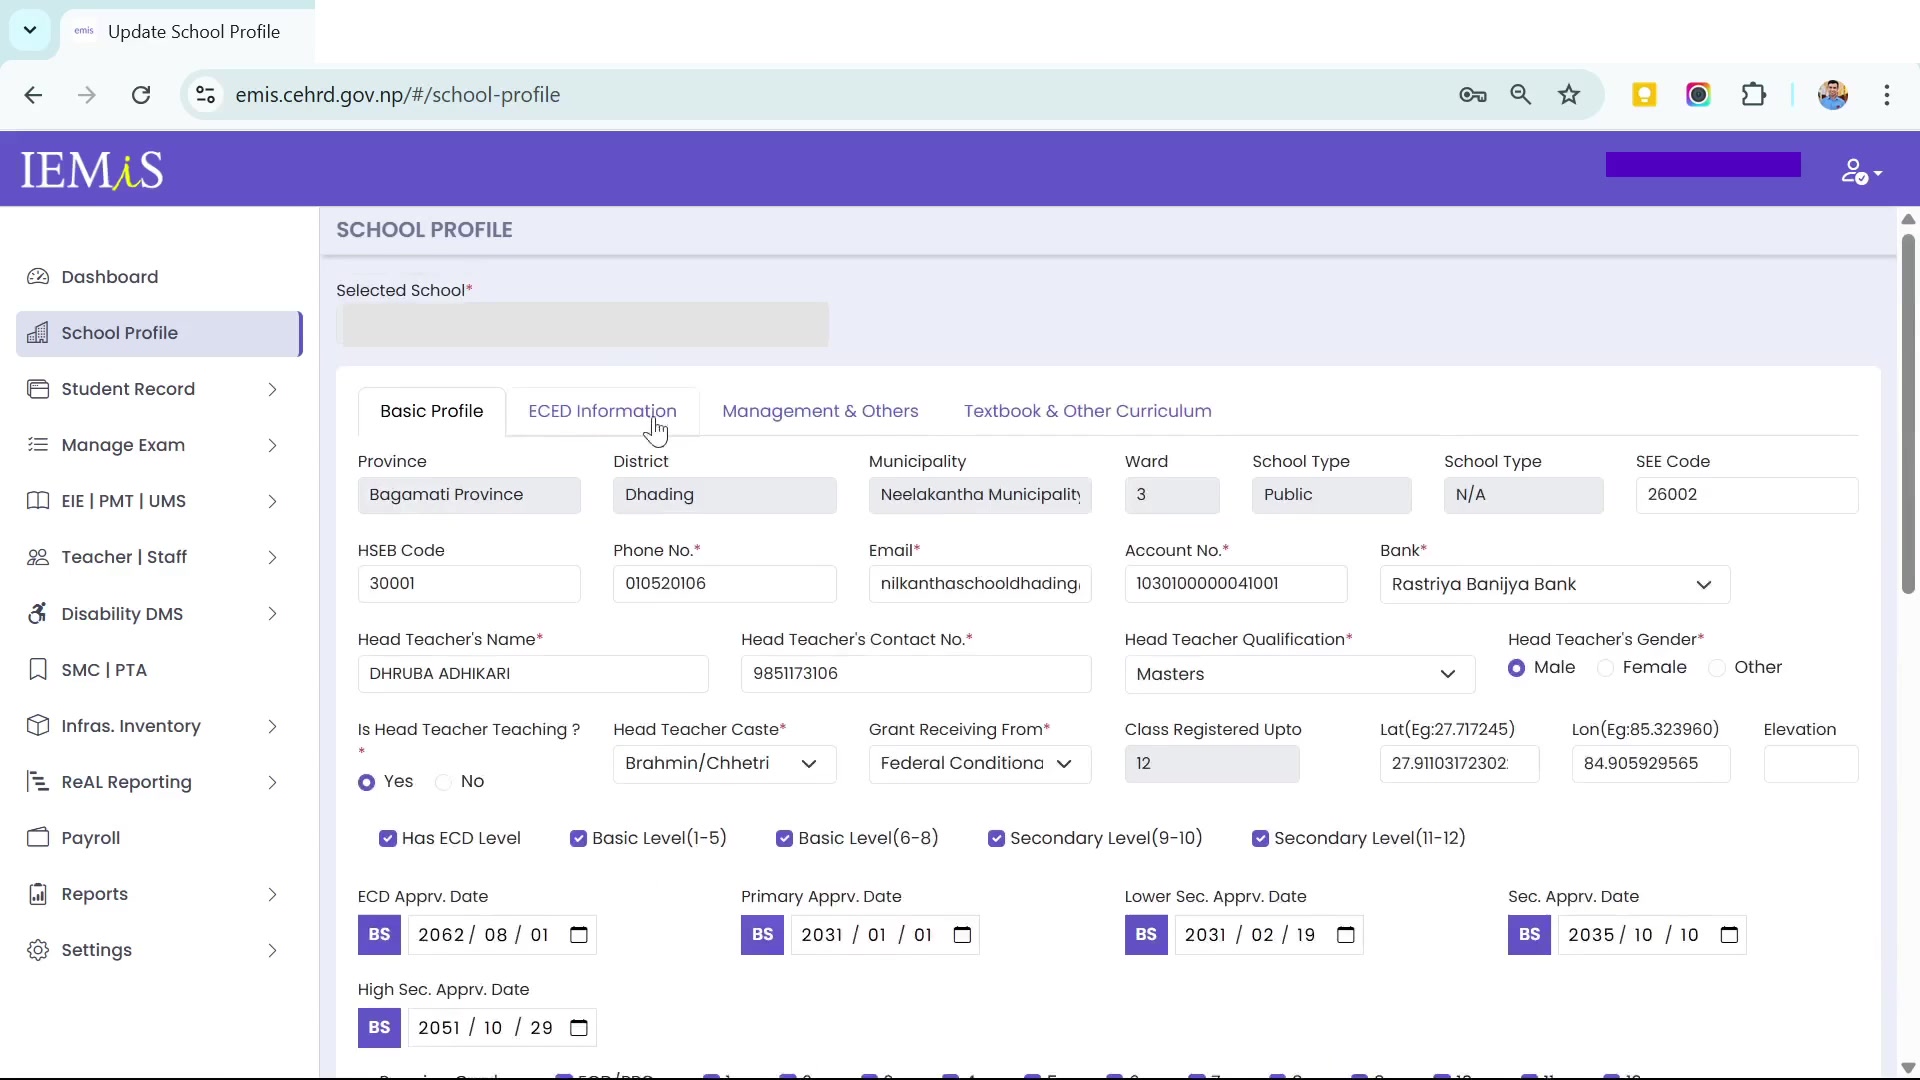1920x1080 pixels.
Task: Open Head Teacher Qualification dropdown
Action: click(1299, 674)
